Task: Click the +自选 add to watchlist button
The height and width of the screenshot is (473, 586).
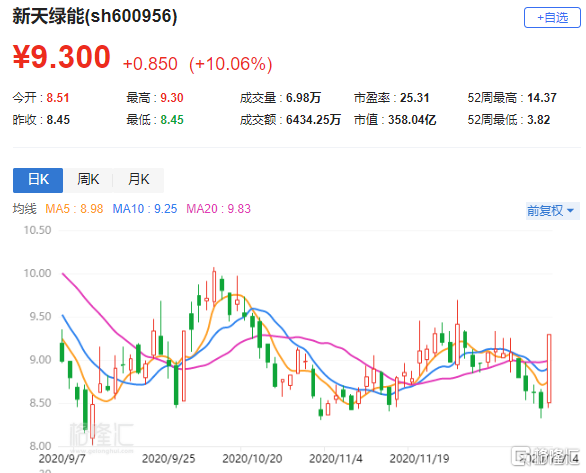Action: pyautogui.click(x=552, y=18)
